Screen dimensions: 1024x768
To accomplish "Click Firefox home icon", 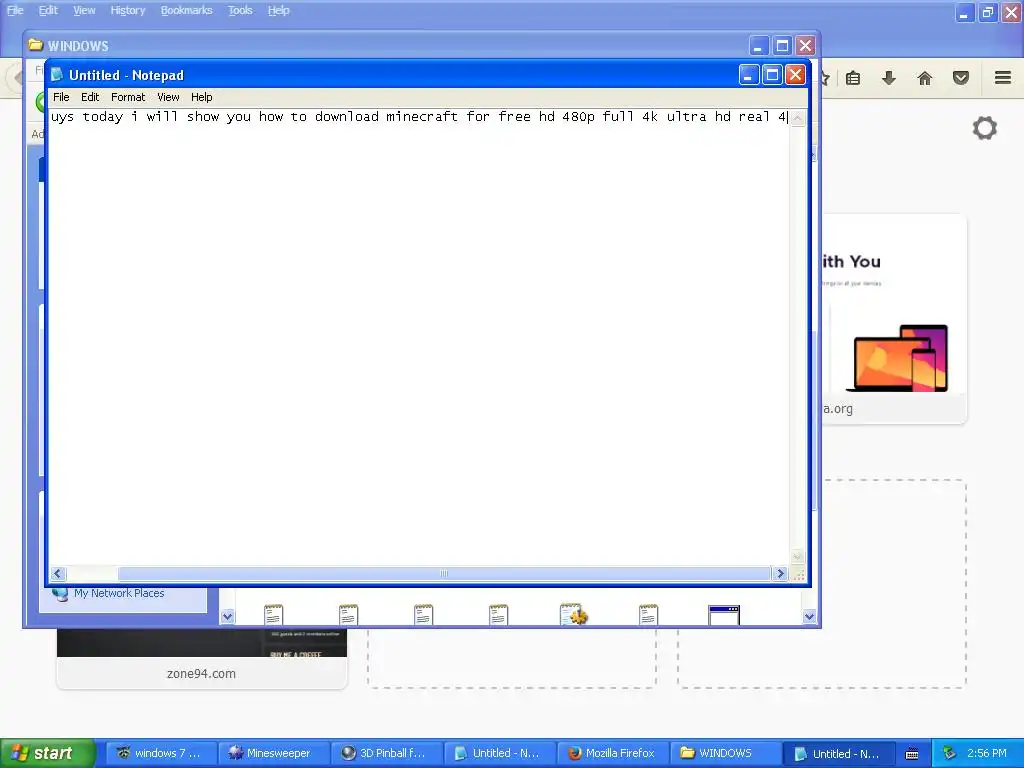I will 925,78.
